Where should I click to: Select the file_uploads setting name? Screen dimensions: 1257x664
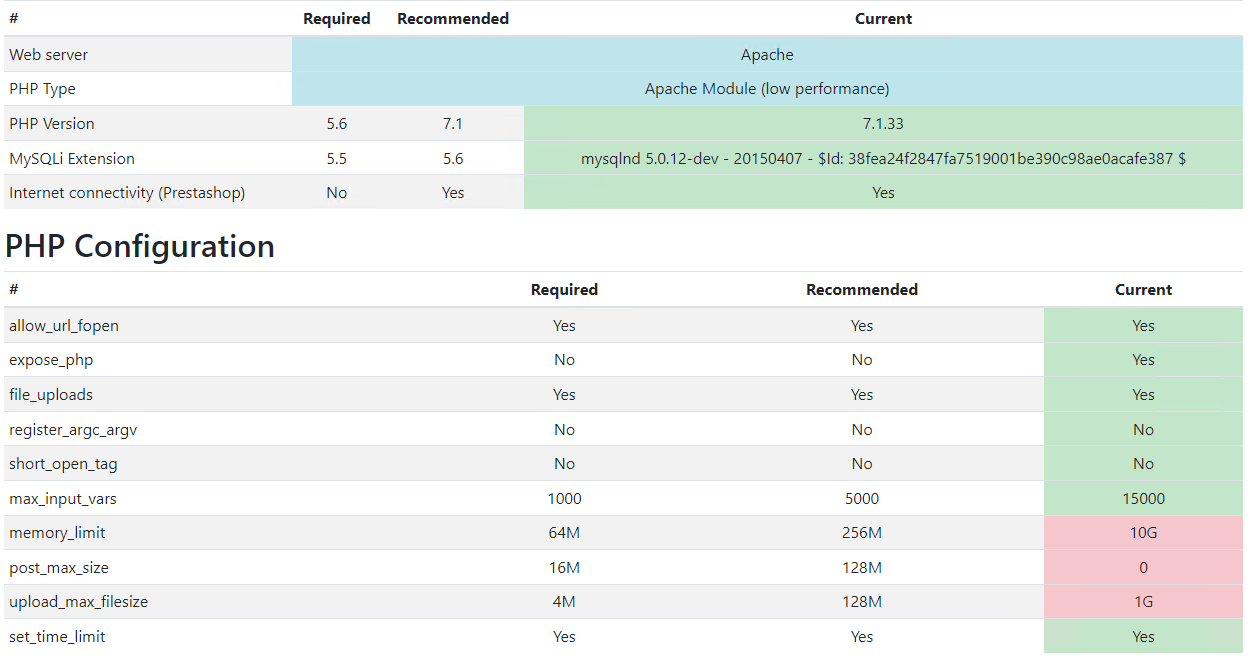coord(51,395)
